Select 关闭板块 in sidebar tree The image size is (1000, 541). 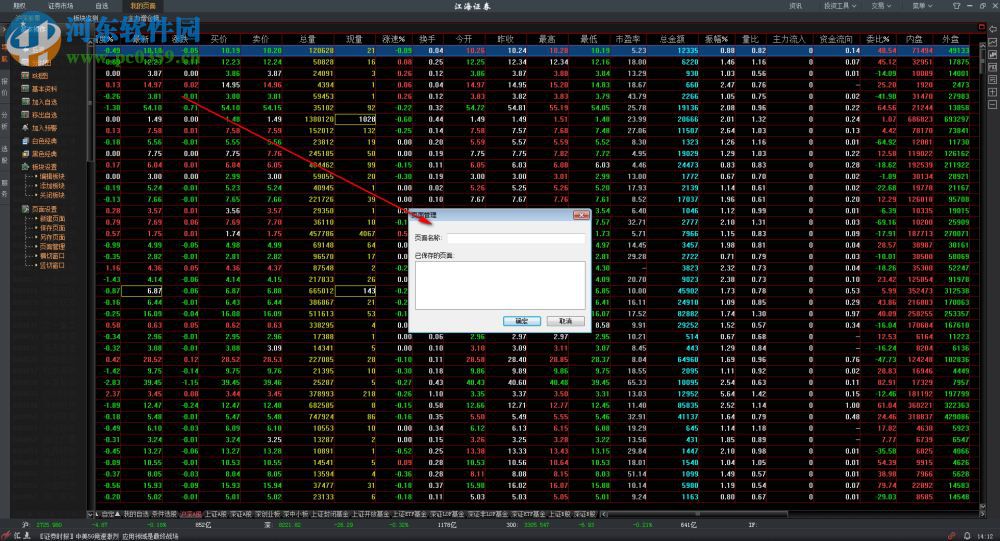pyautogui.click(x=52, y=195)
